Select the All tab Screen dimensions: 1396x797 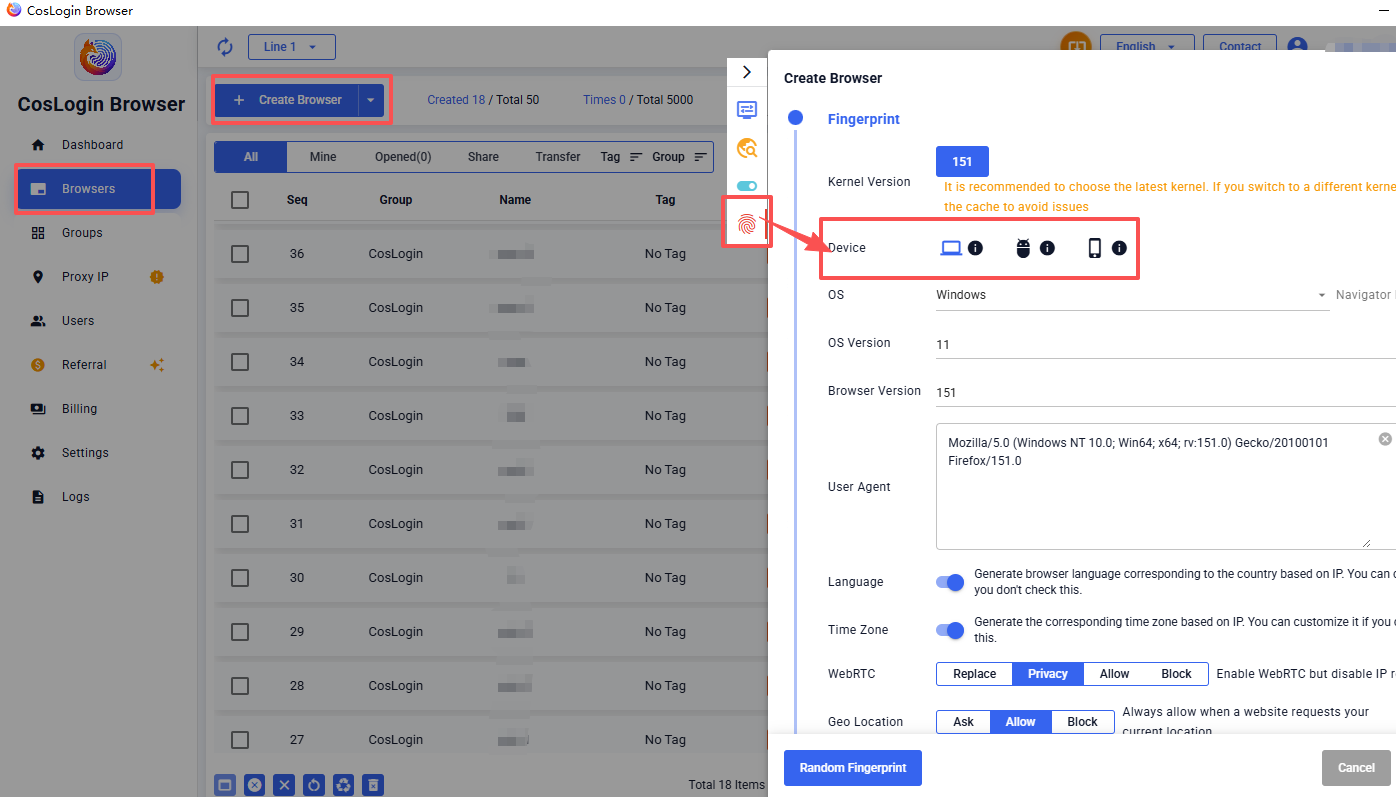pos(251,157)
